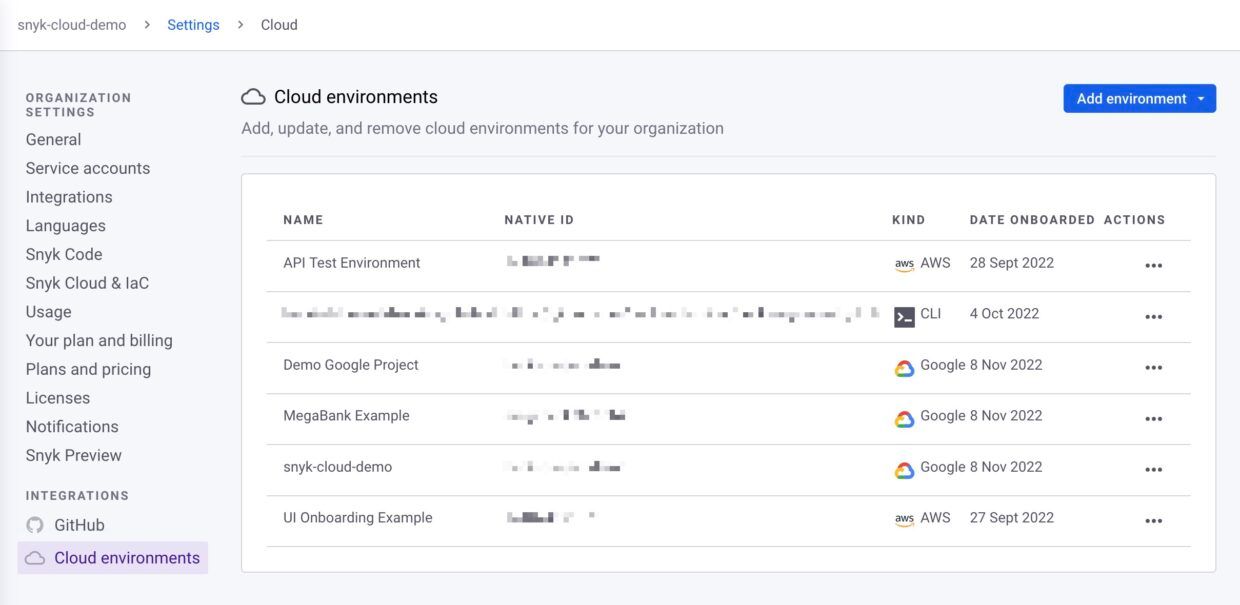This screenshot has height=605, width=1240.
Task: Open the actions menu for MegaBank Example
Action: (x=1154, y=416)
